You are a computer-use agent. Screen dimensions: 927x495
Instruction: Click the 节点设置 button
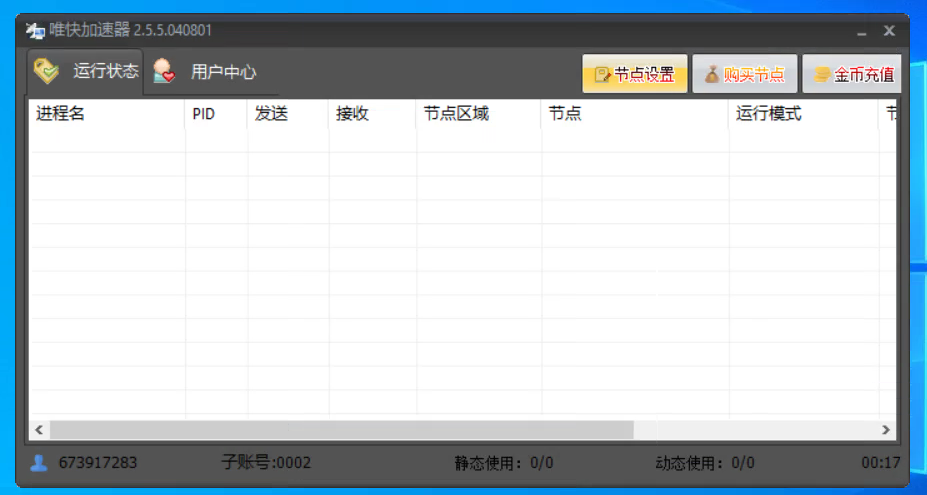pyautogui.click(x=635, y=74)
